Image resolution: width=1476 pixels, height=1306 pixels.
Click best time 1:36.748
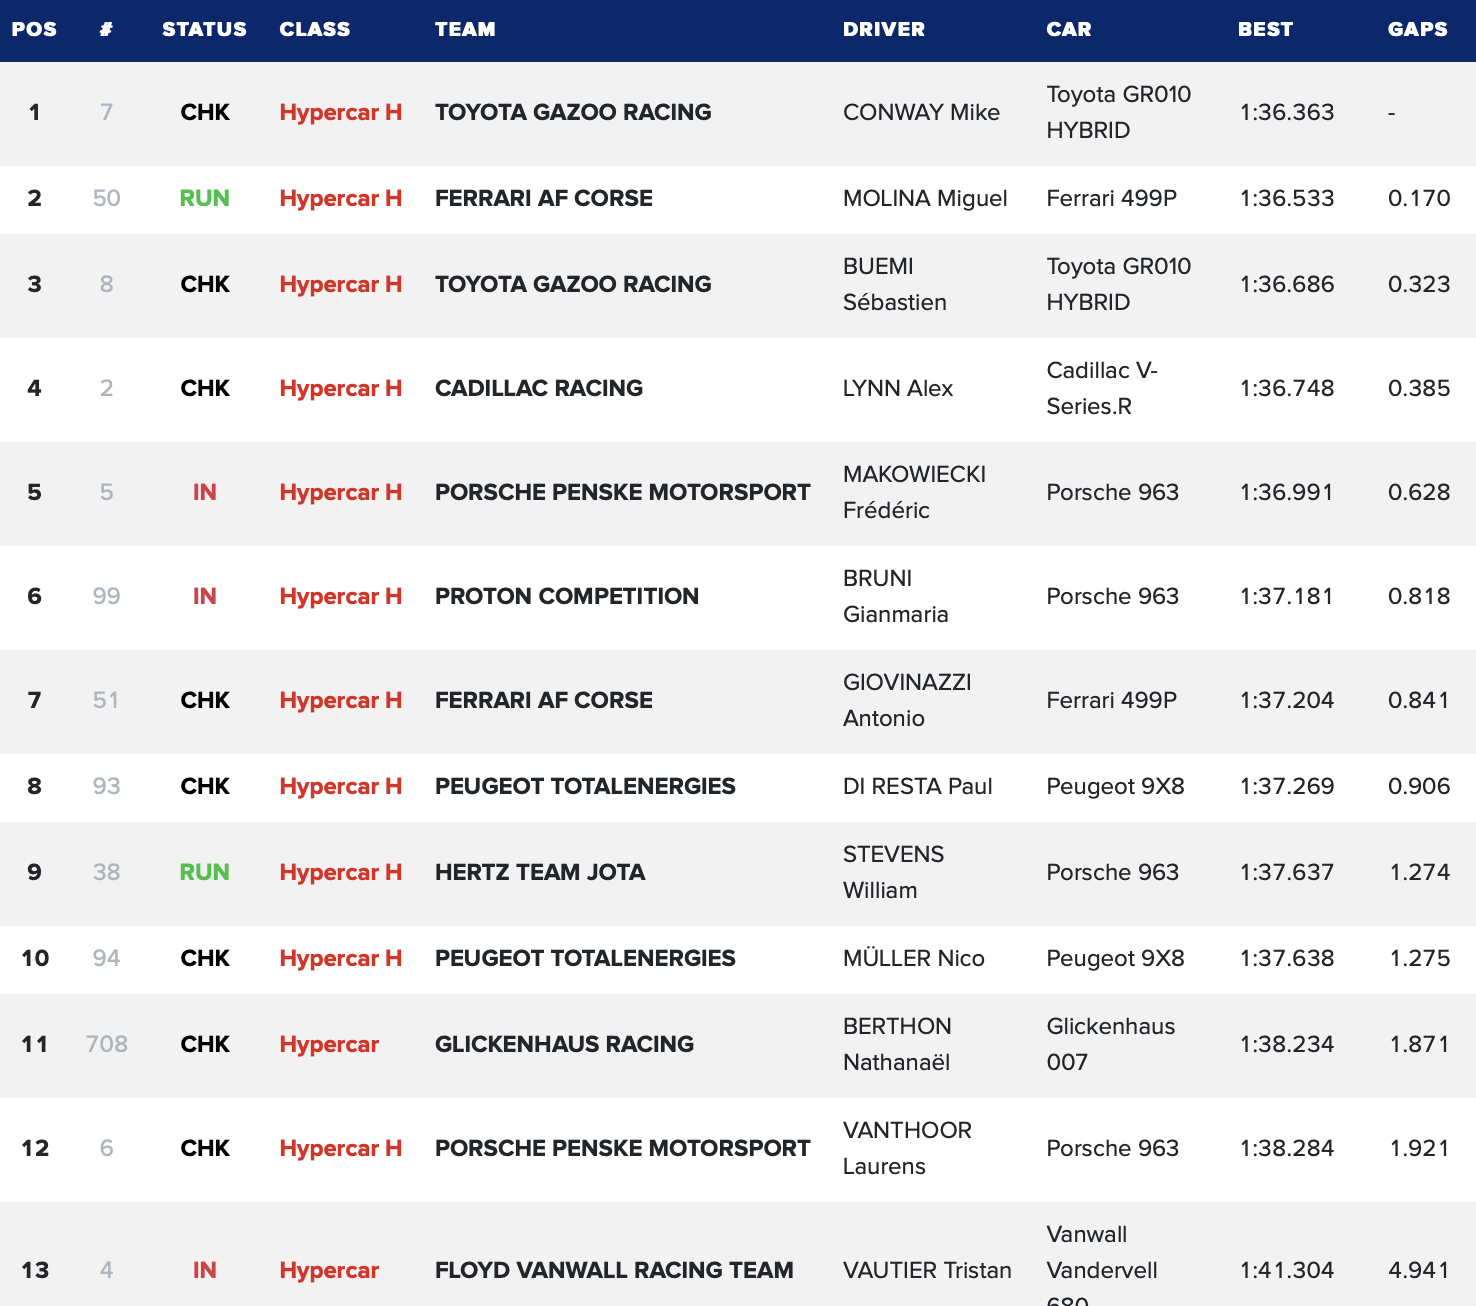click(x=1287, y=388)
